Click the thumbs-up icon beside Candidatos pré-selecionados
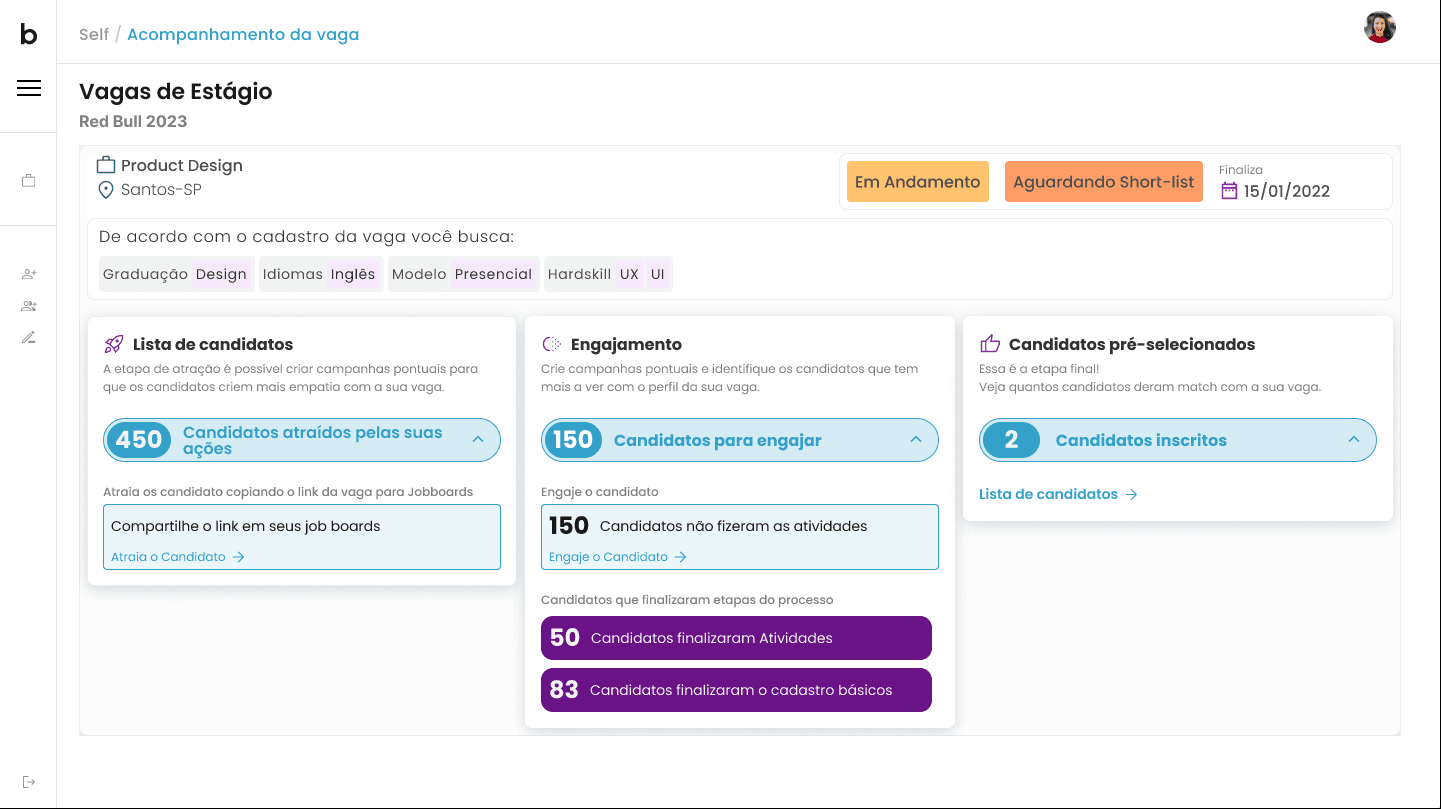 click(x=990, y=345)
